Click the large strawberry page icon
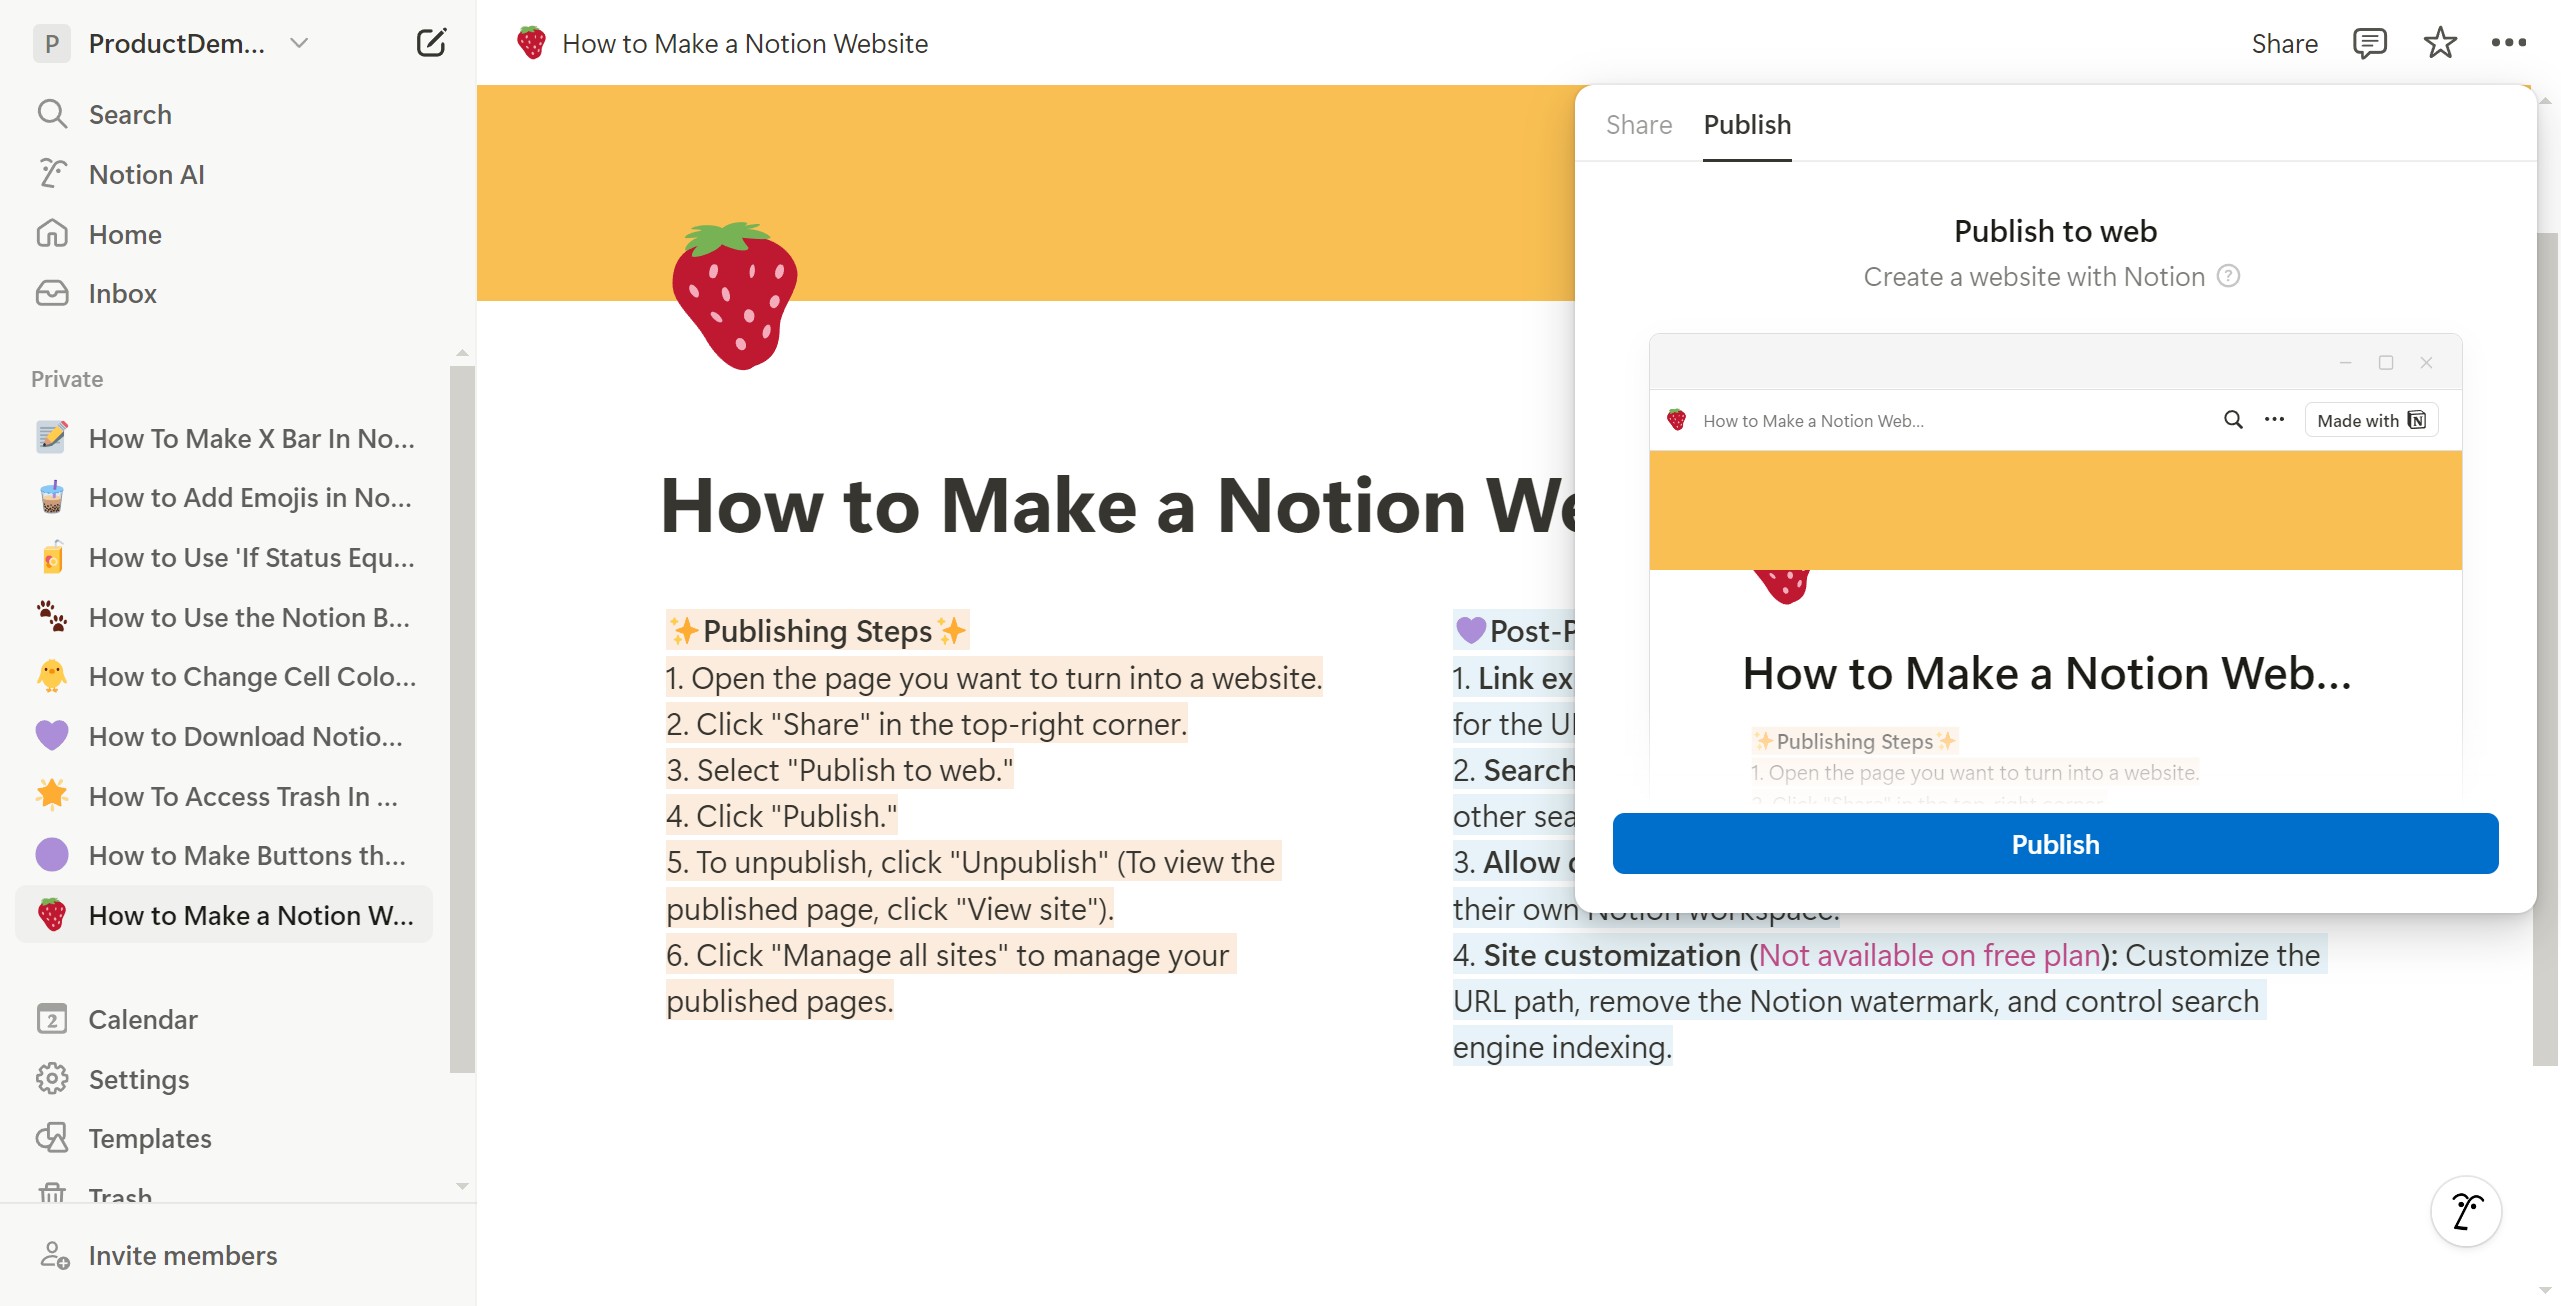Viewport: 2561px width, 1306px height. click(735, 295)
